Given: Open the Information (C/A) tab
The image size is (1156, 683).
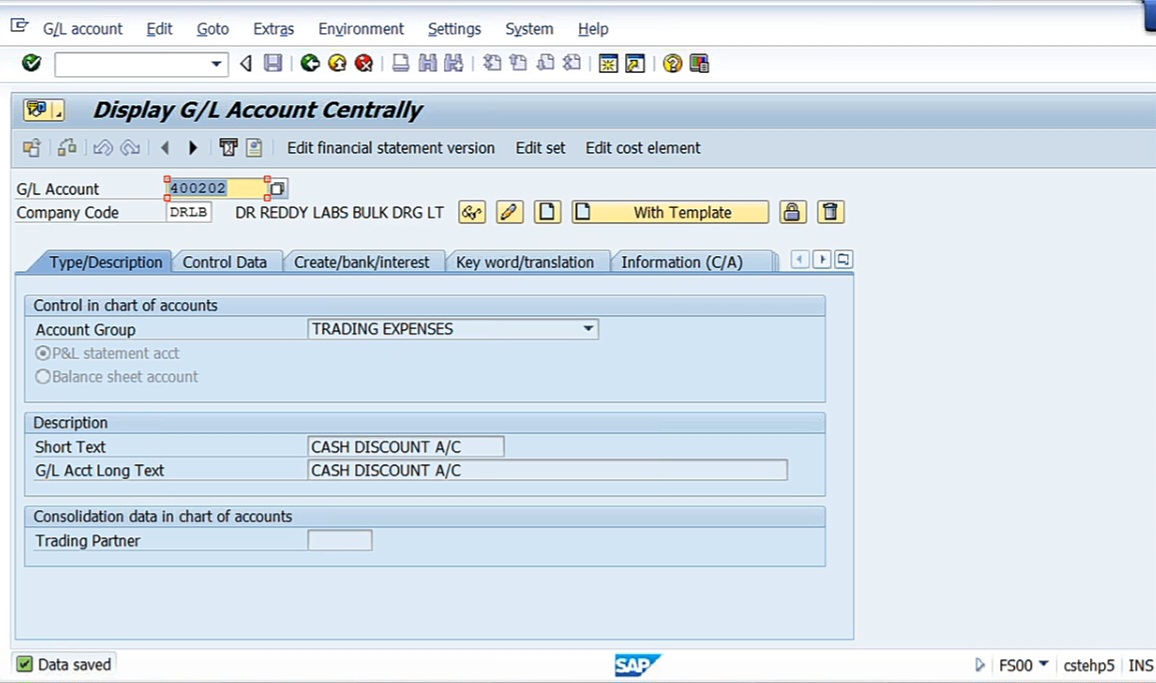Looking at the screenshot, I should click(682, 263).
